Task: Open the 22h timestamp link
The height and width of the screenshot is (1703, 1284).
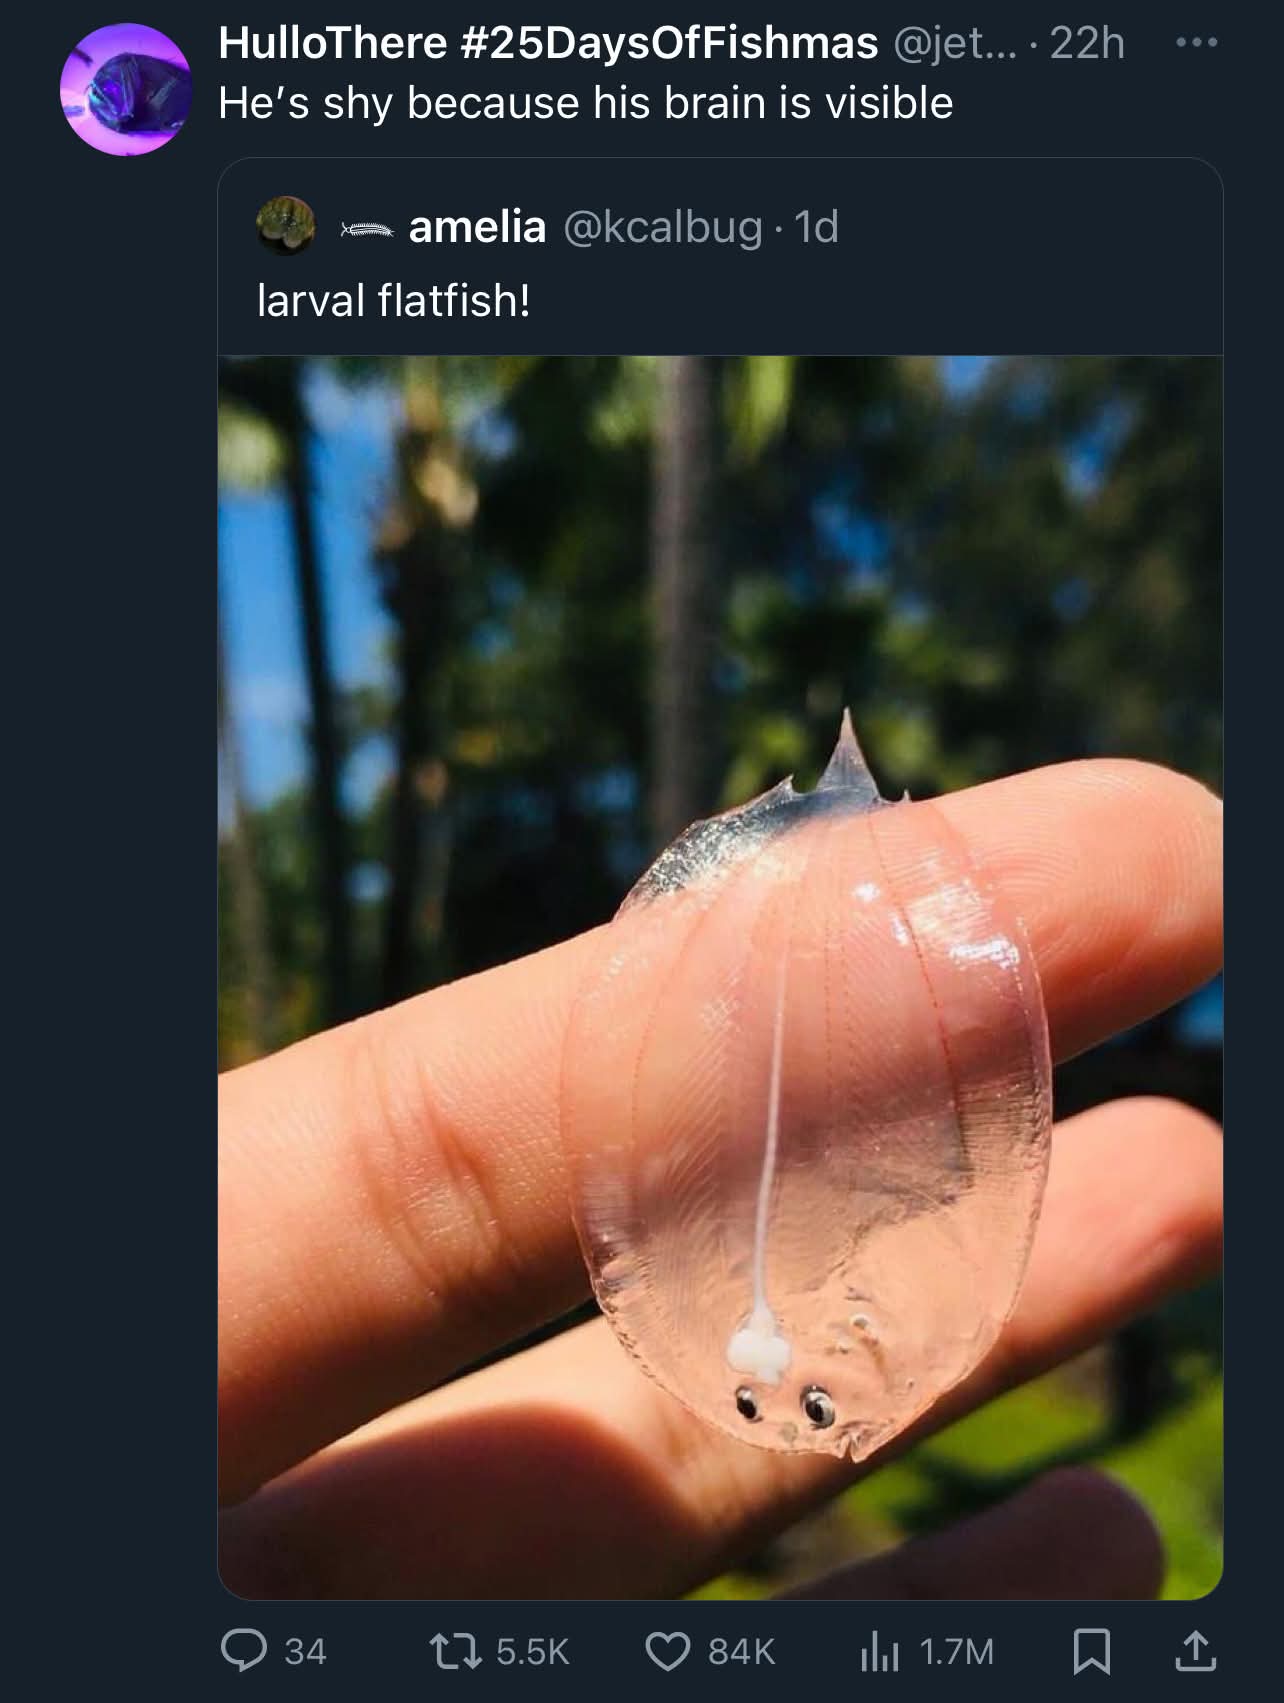Action: [1088, 44]
